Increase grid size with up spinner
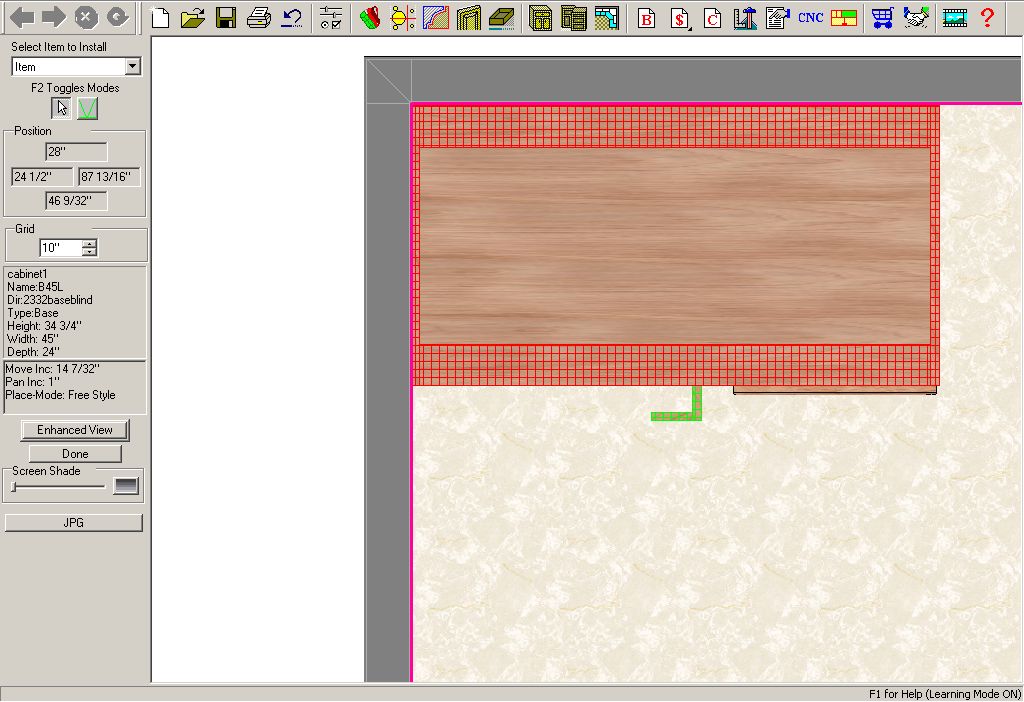Viewport: 1024px width, 702px height. point(89,244)
